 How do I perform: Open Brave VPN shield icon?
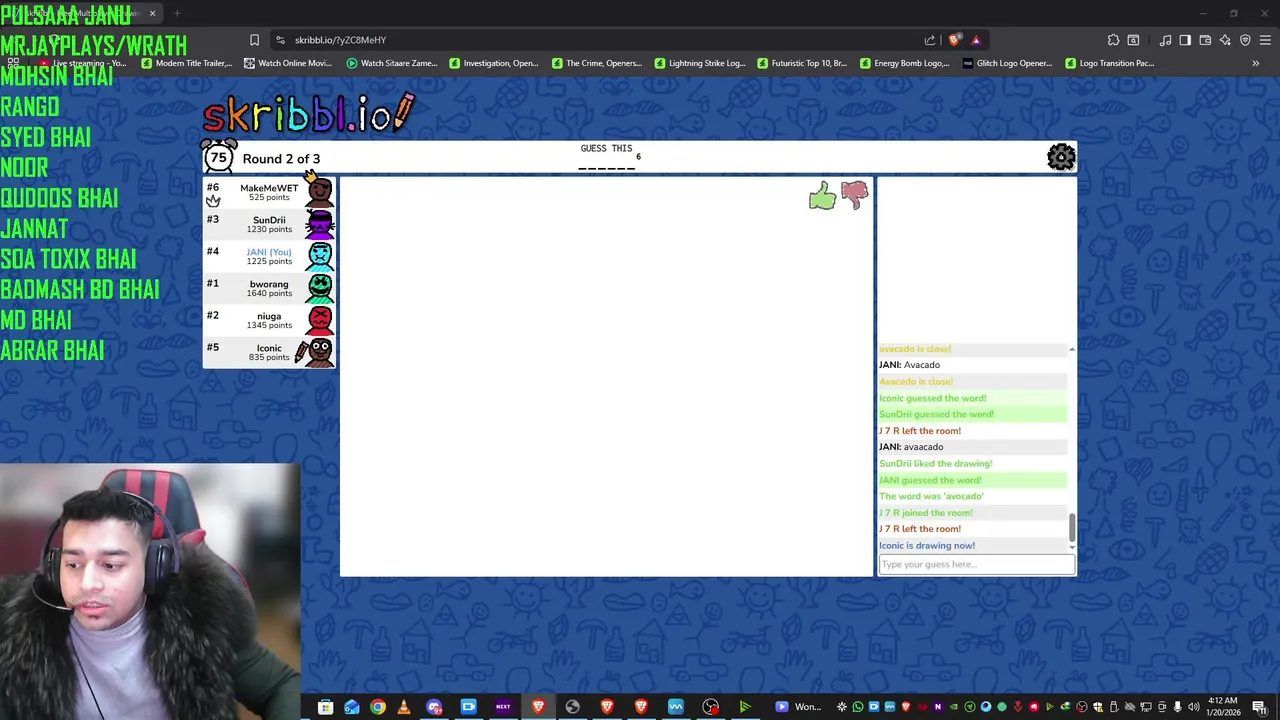coord(1245,40)
